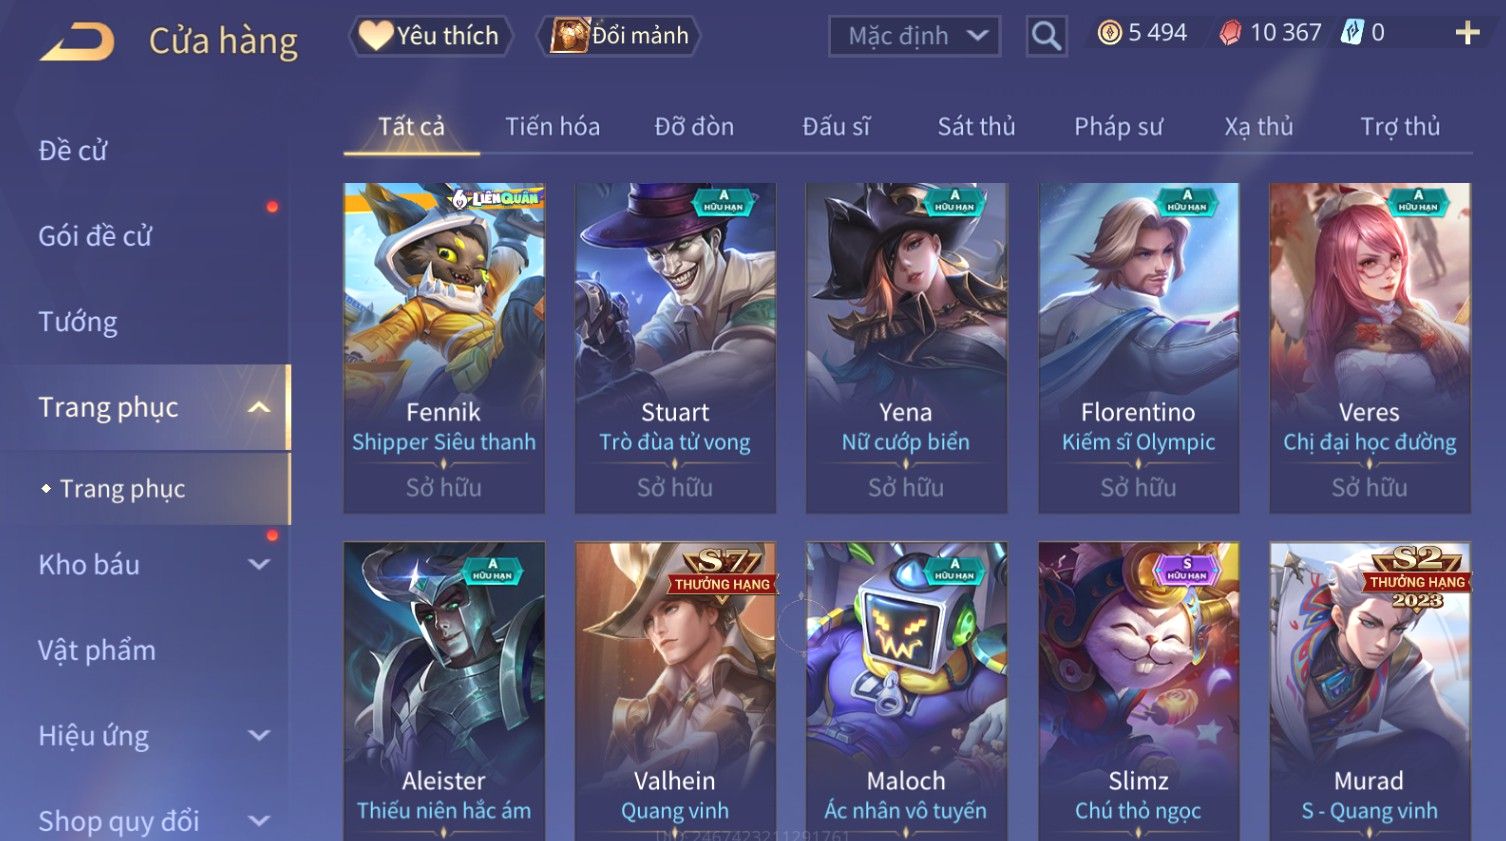This screenshot has height=841, width=1506.
Task: Open the Tướng sidebar entry
Action: 78,322
